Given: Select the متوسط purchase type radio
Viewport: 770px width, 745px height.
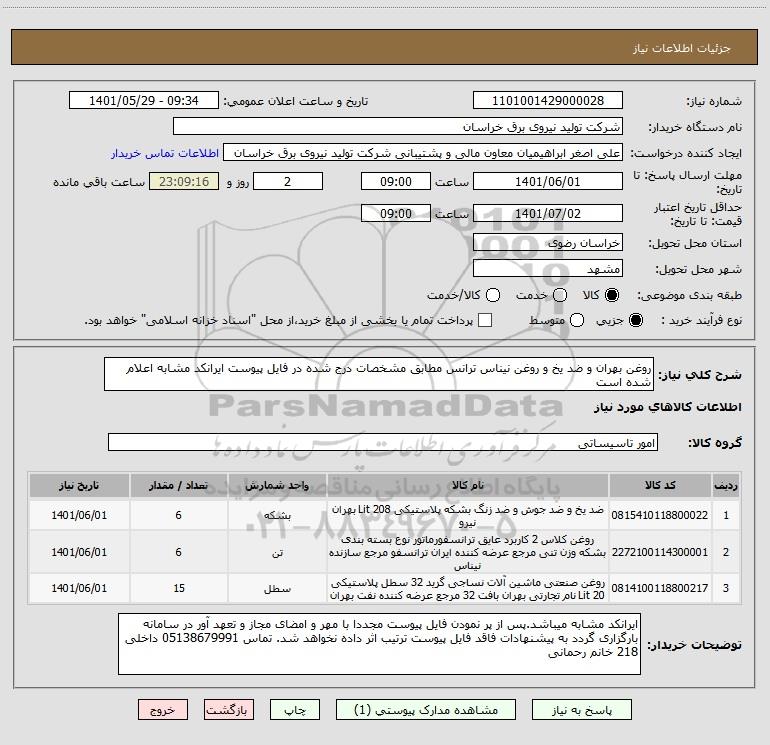Looking at the screenshot, I should click(x=577, y=320).
